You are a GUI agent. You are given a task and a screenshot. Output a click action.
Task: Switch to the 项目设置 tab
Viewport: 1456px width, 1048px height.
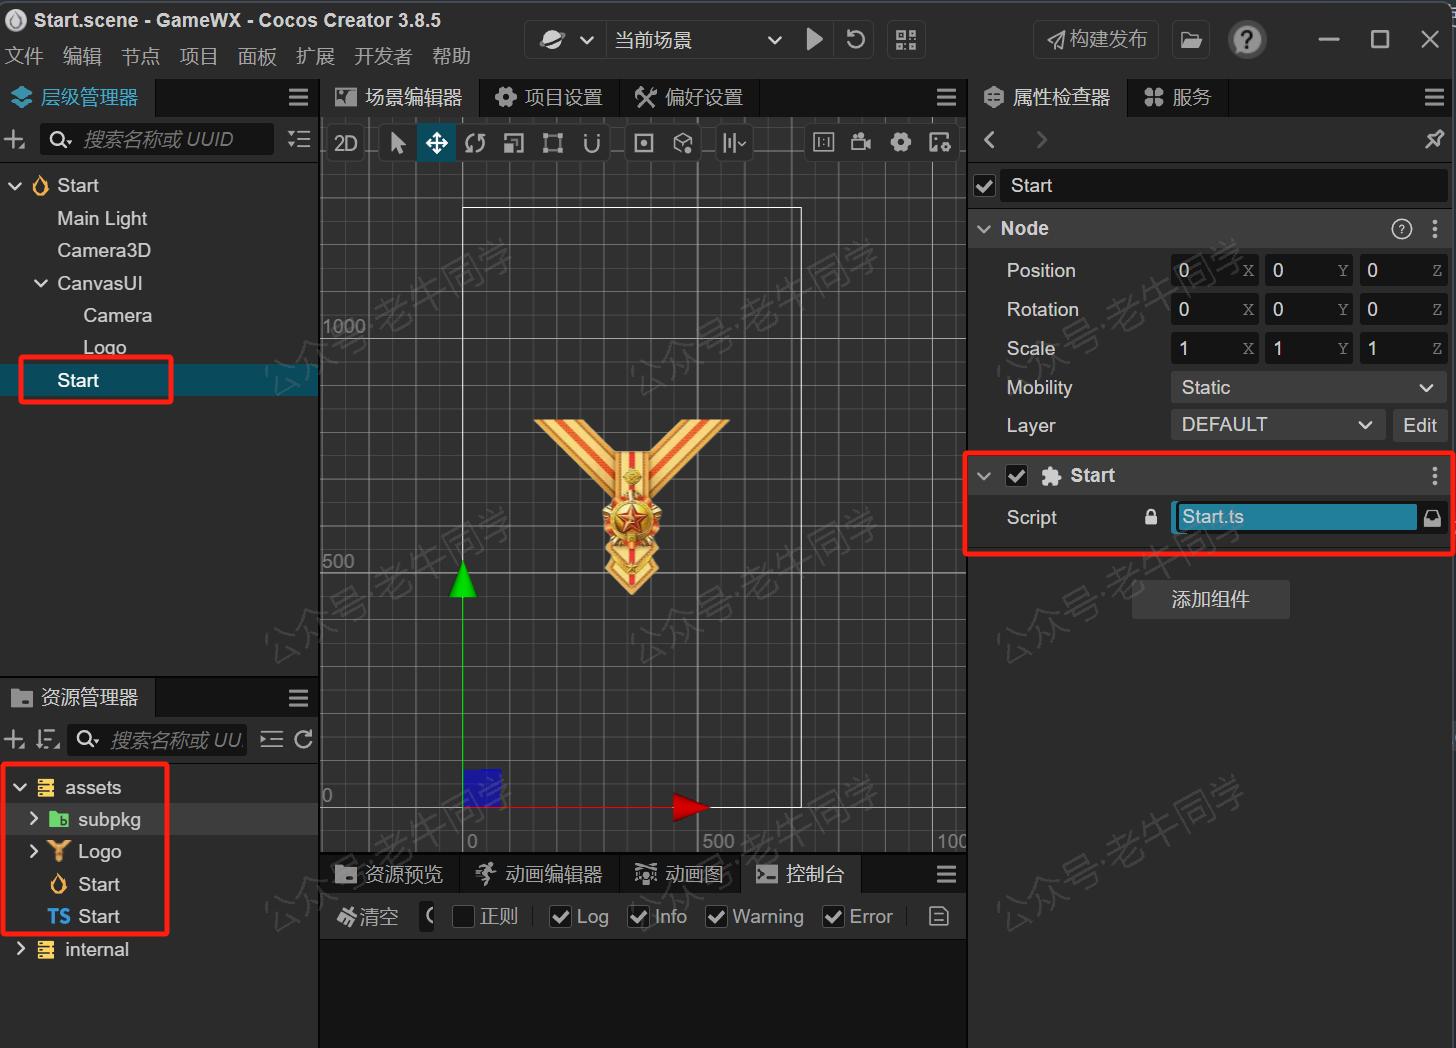coord(549,97)
